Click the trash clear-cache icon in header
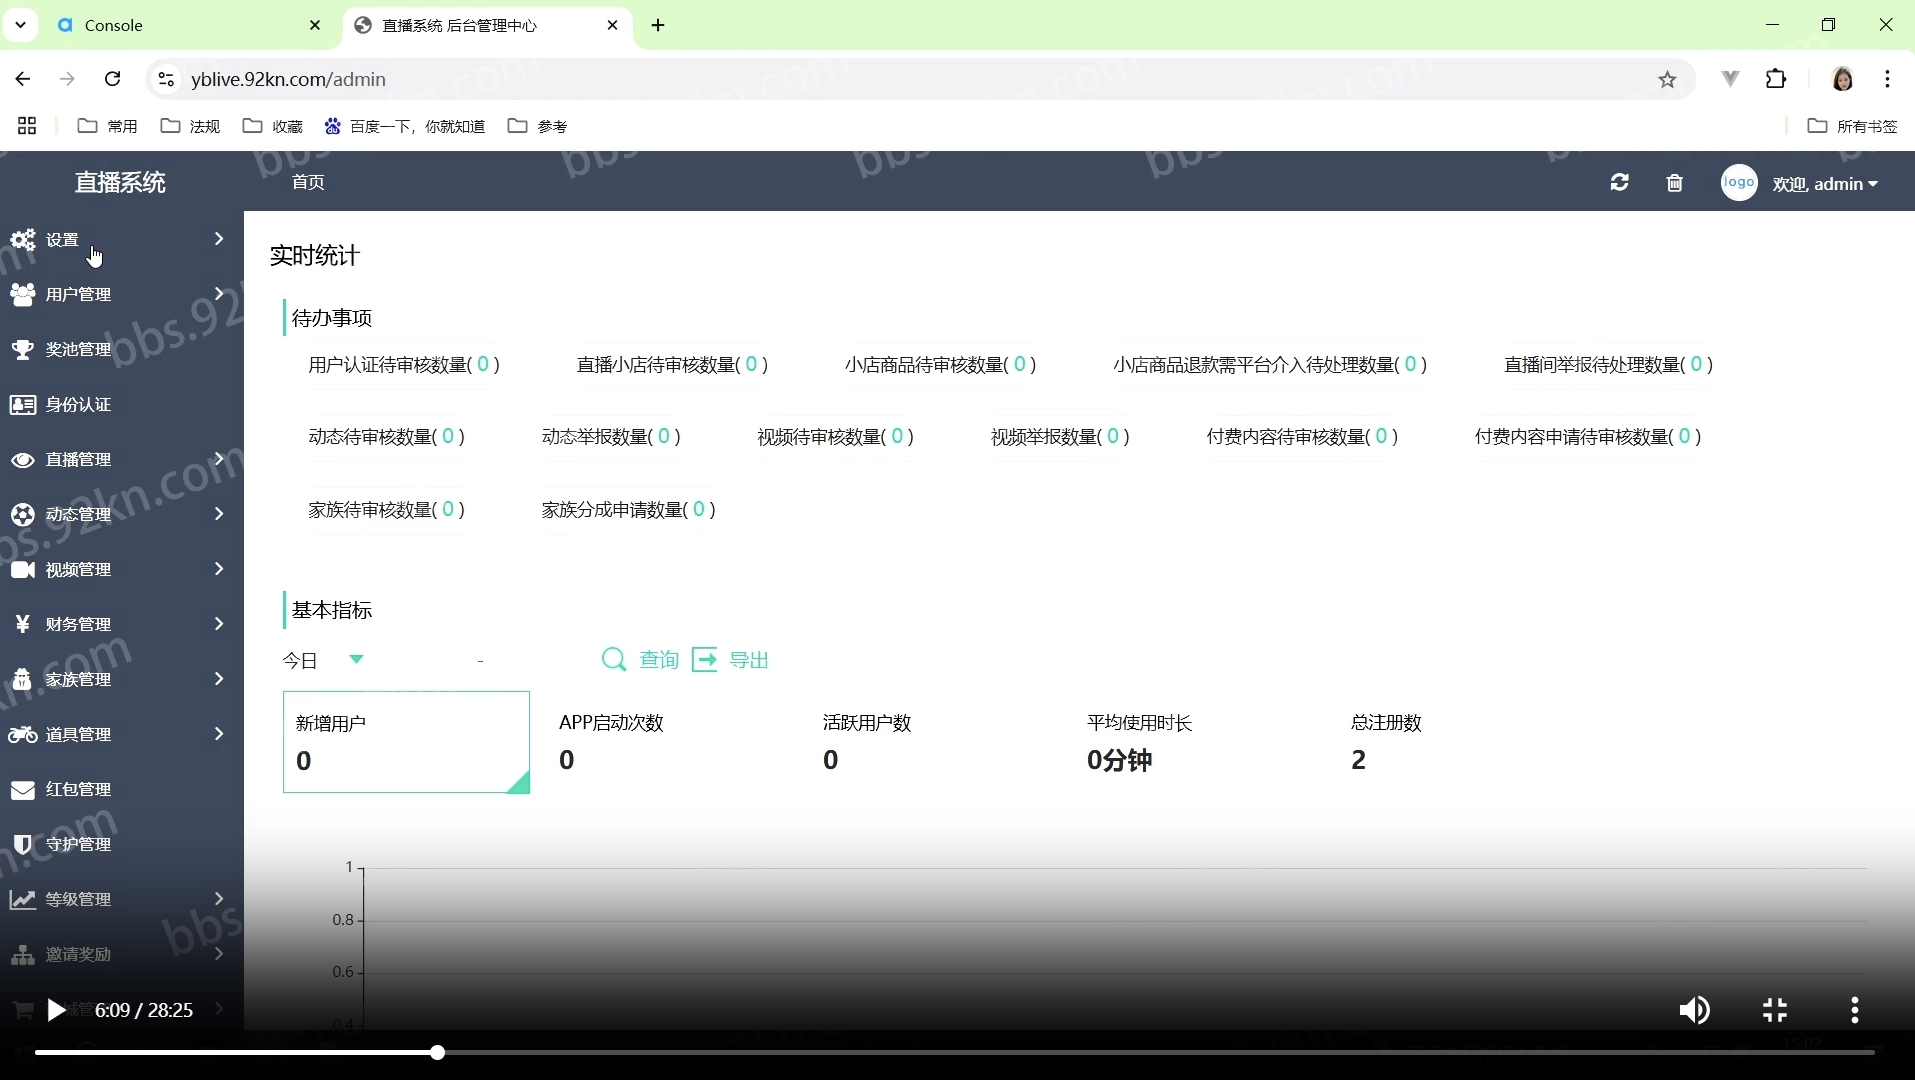 tap(1675, 183)
